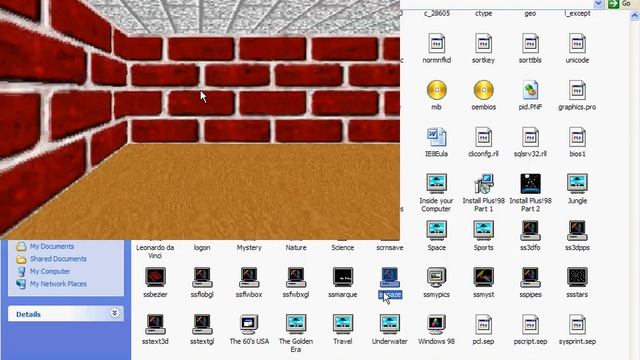Screen dimensions: 640x360
Task: Expand the Details panel chevron
Action: 114,313
